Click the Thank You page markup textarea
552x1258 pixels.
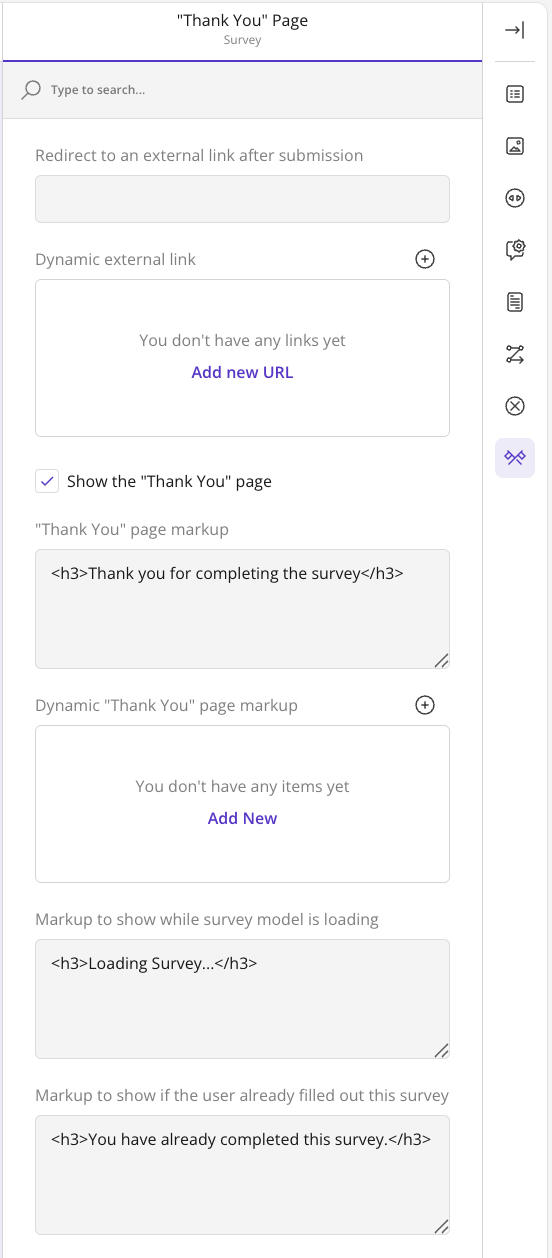(242, 609)
